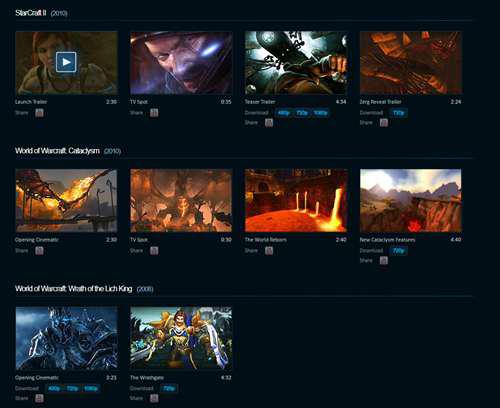Download Teaser Trailer in 1080p

coord(321,113)
